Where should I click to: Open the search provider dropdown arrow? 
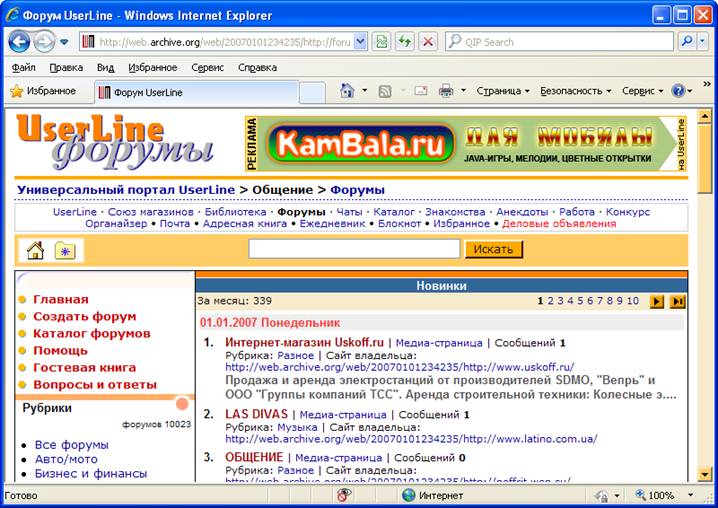(x=703, y=42)
